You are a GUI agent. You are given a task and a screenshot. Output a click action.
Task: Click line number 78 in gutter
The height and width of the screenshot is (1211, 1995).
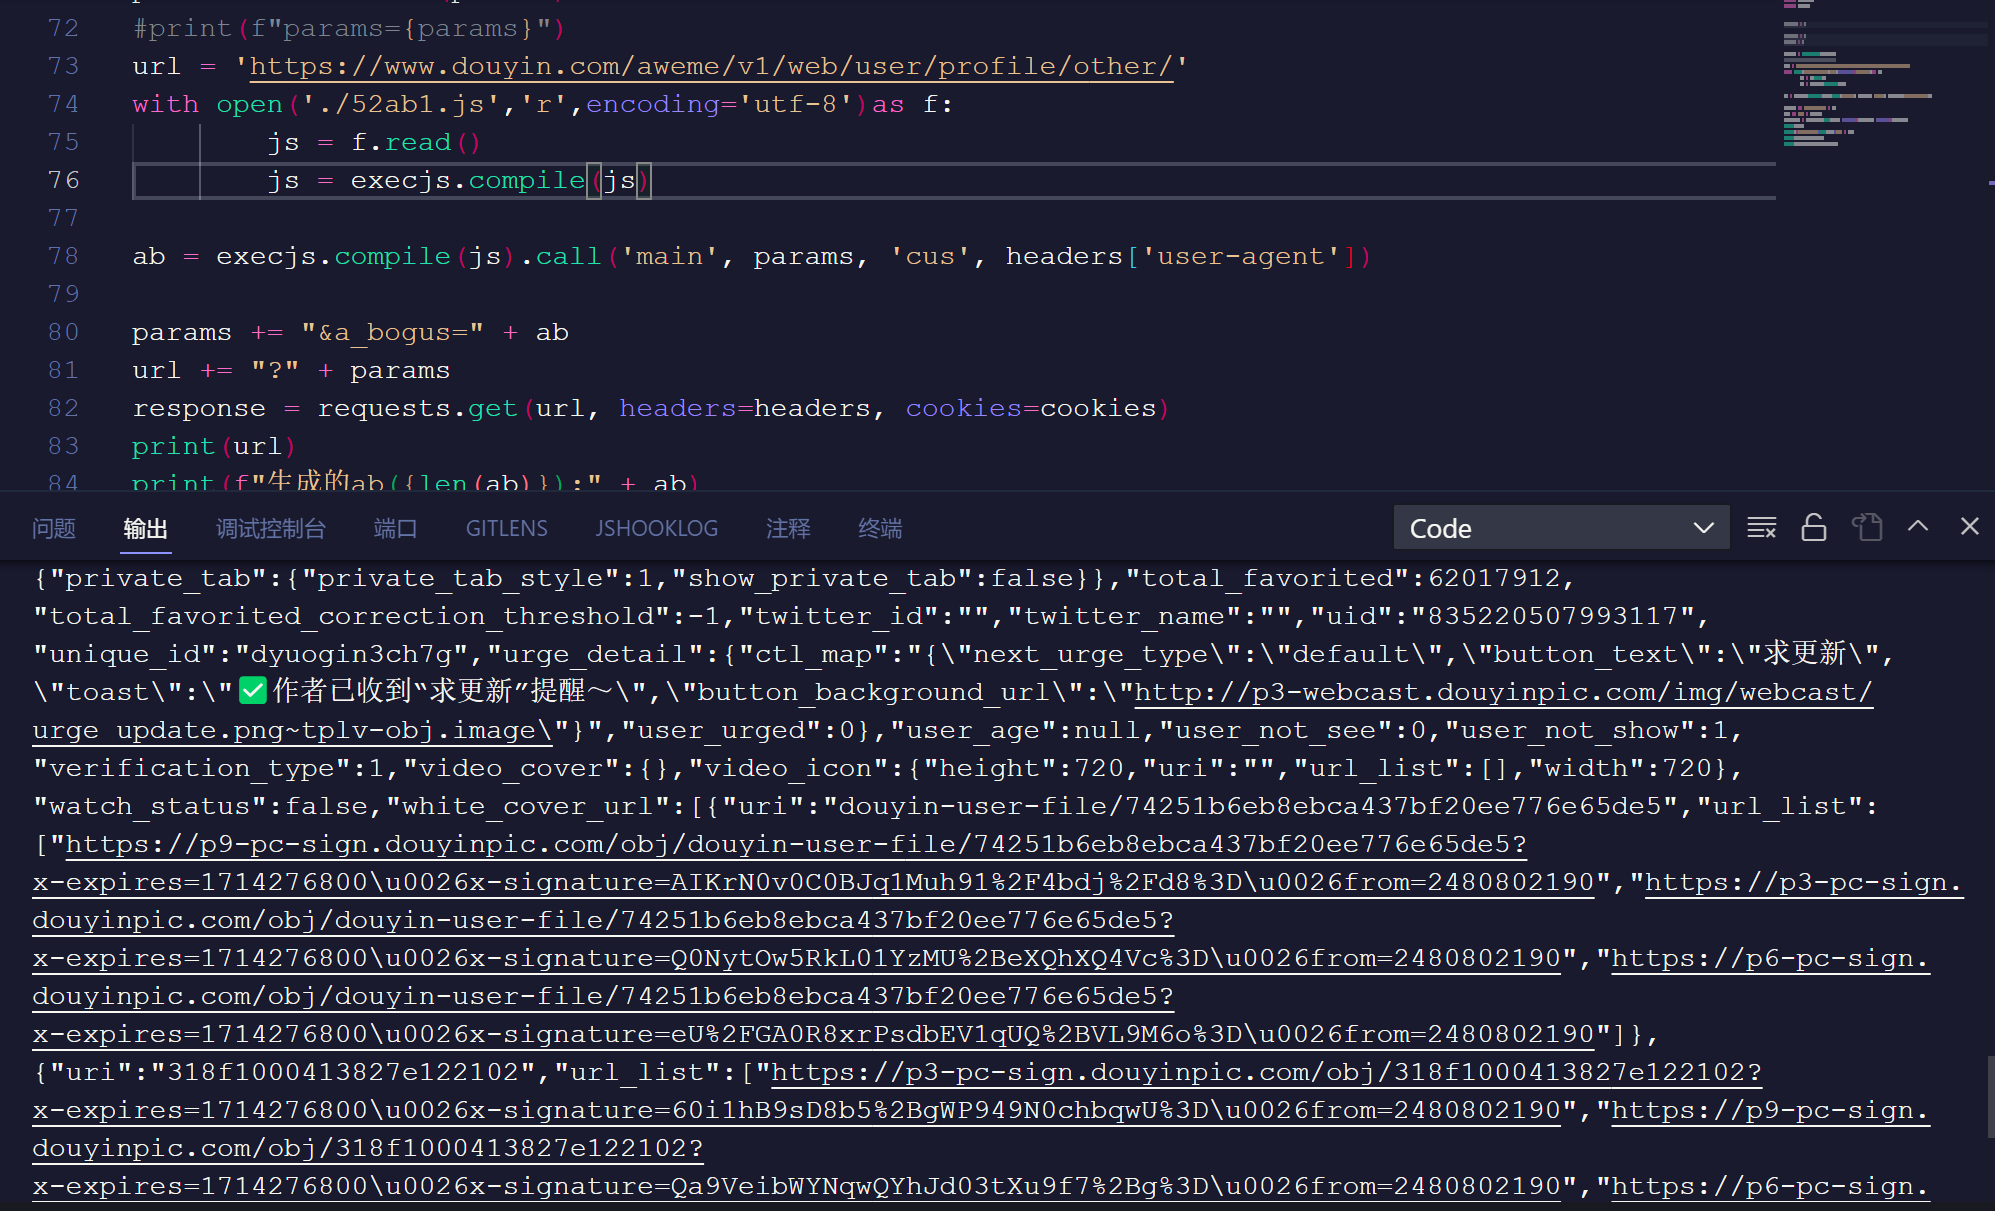point(63,256)
